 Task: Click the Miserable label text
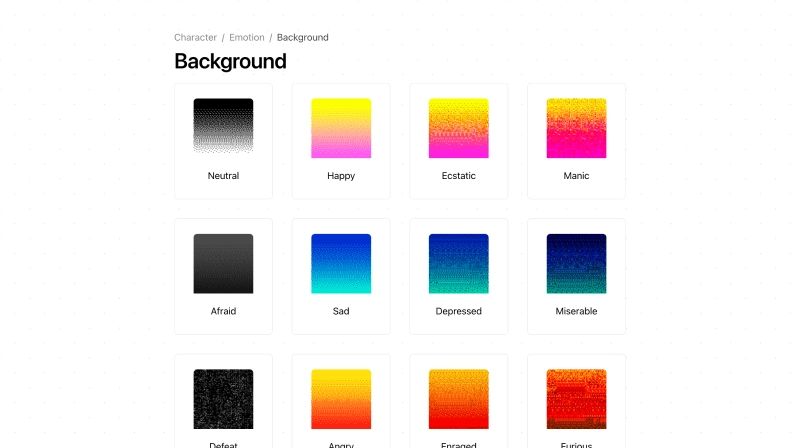tap(577, 311)
